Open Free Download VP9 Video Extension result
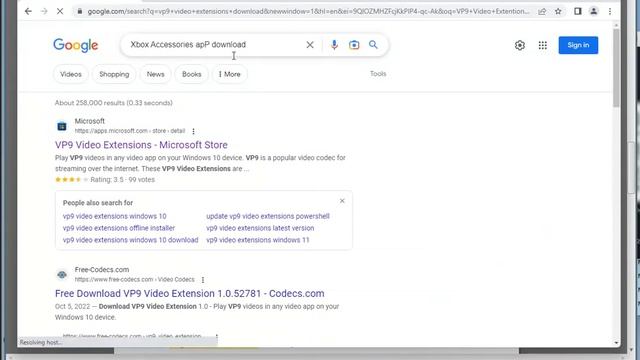640x360 pixels. point(190,293)
